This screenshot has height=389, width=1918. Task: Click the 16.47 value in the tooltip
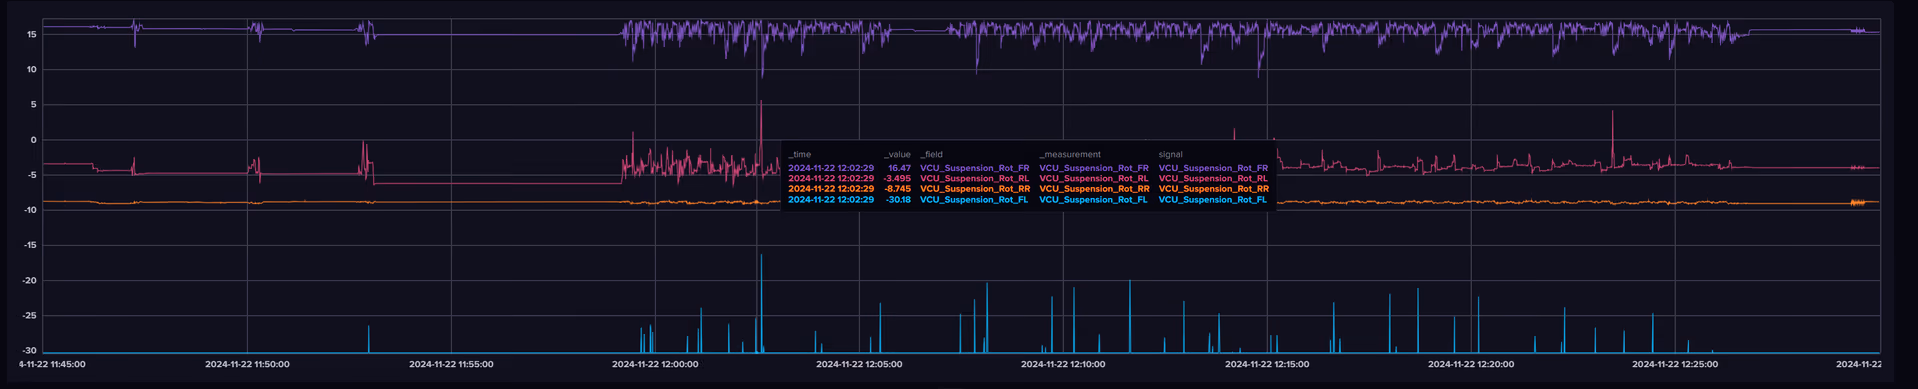[x=899, y=168]
